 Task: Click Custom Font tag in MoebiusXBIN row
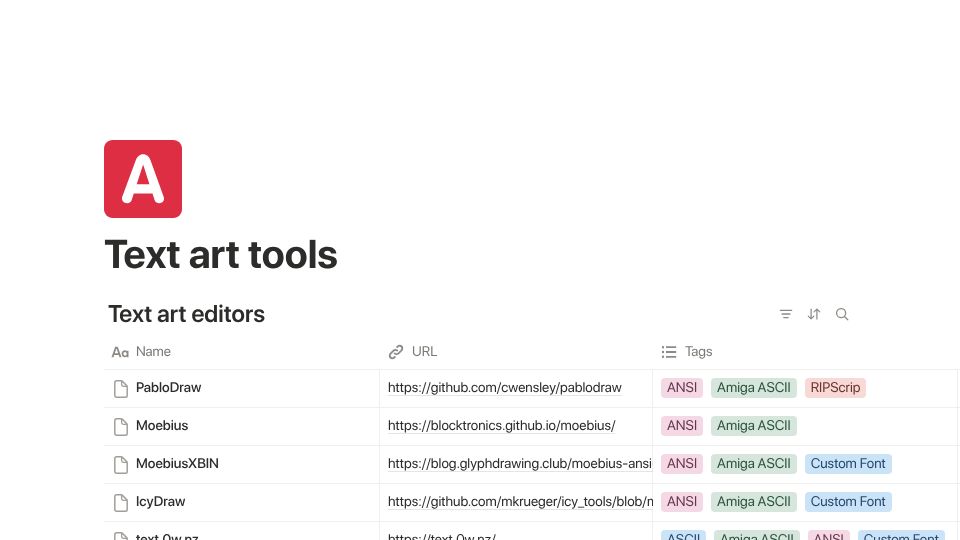click(x=848, y=463)
